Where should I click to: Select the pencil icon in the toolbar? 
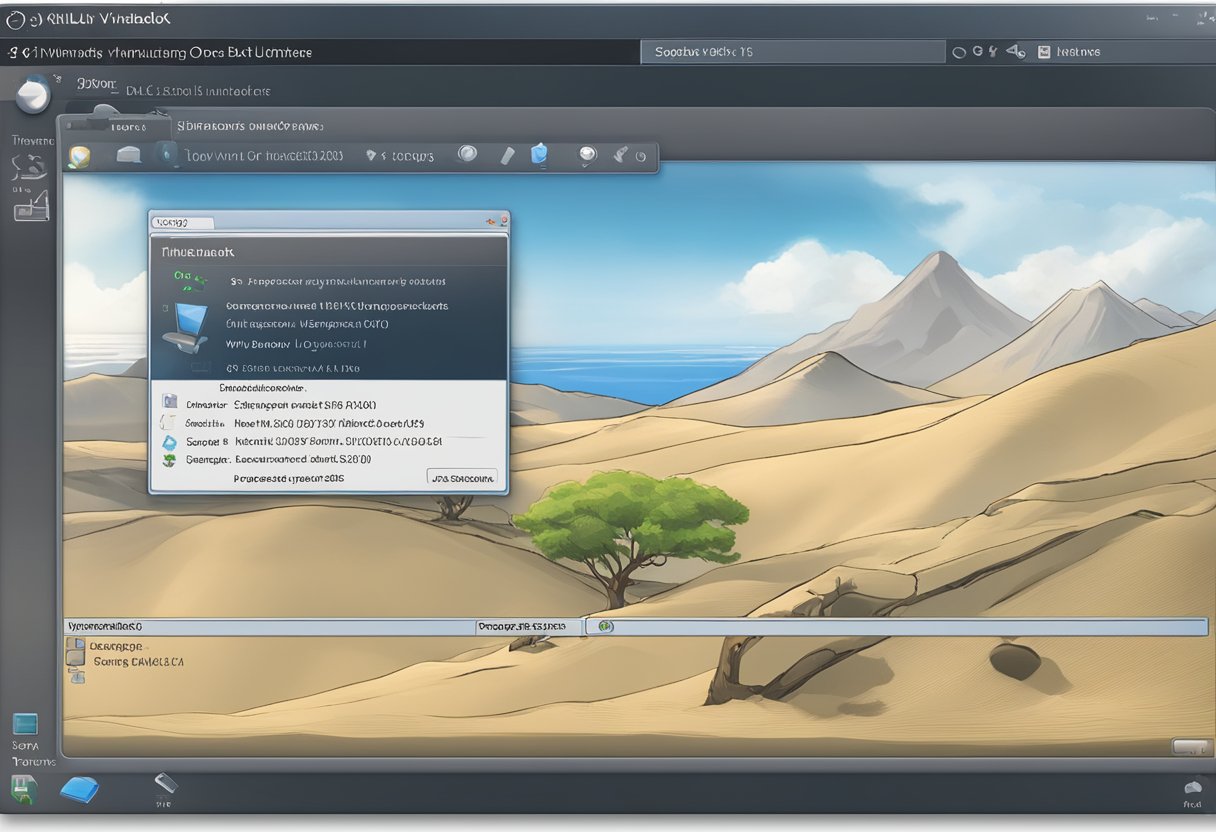pos(507,155)
